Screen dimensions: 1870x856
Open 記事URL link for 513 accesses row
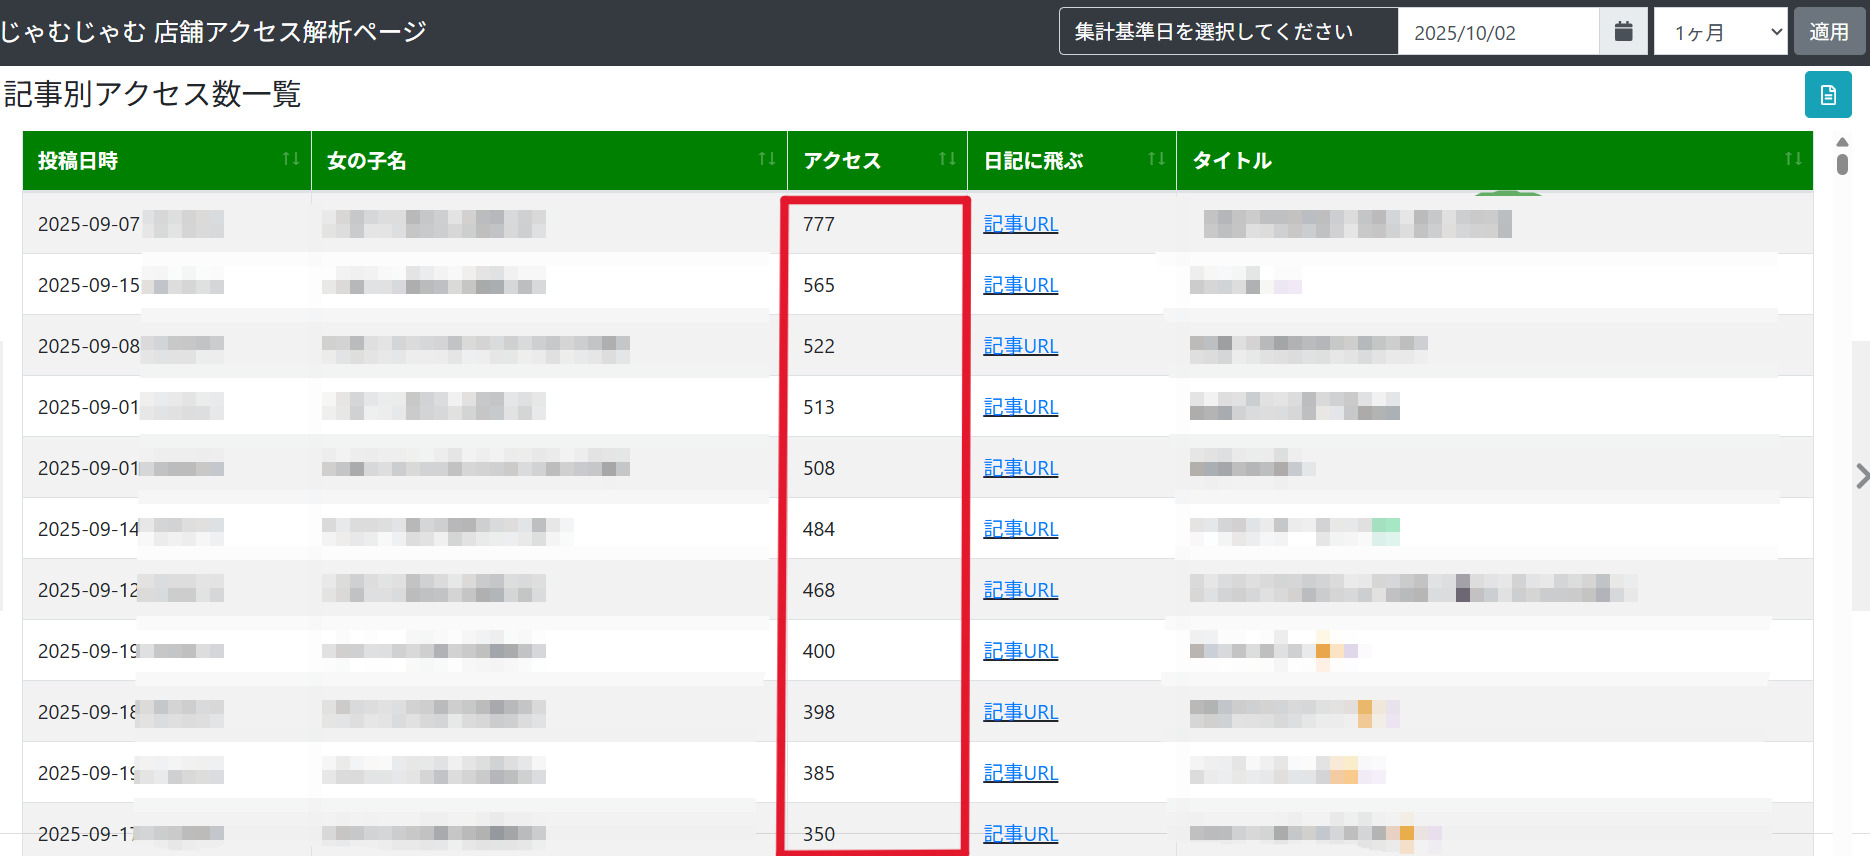[x=1020, y=407]
